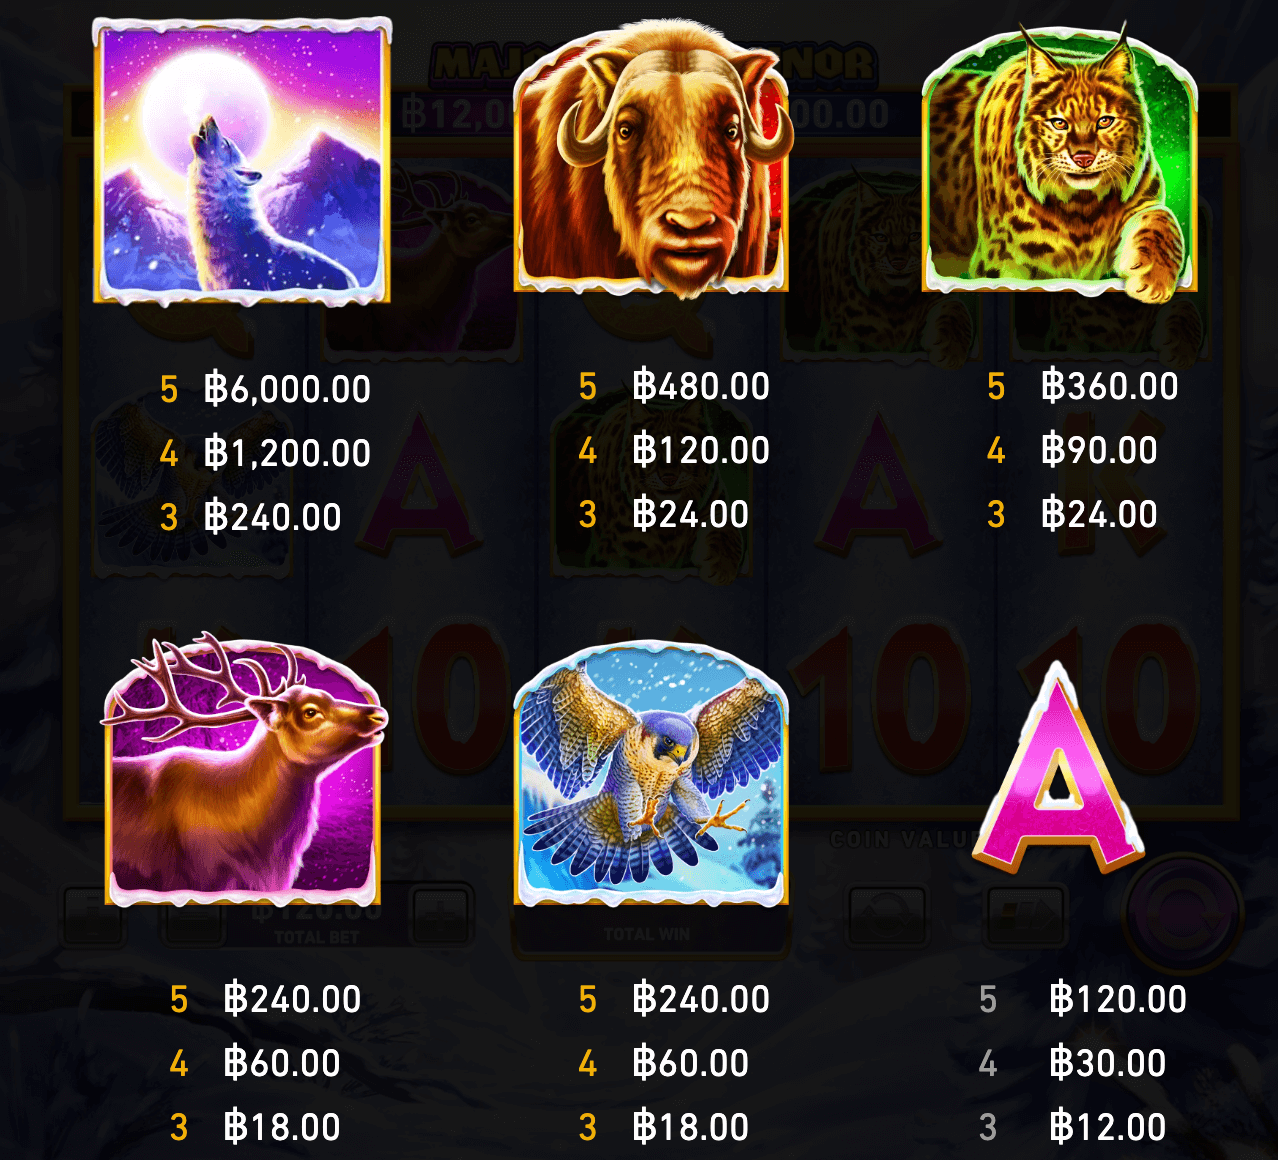The height and width of the screenshot is (1160, 1278).
Task: Click the wolf ฿240.00 three-symbol payout
Action: 273,516
